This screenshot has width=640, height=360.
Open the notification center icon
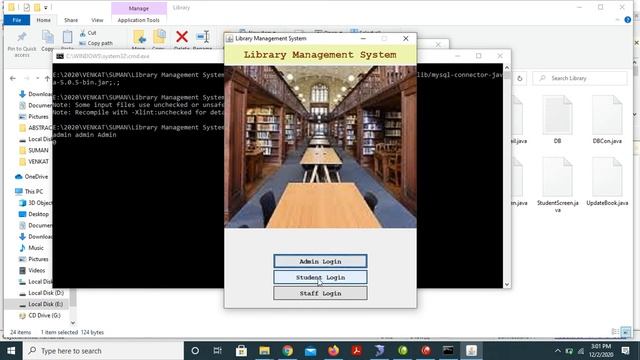tap(625, 351)
